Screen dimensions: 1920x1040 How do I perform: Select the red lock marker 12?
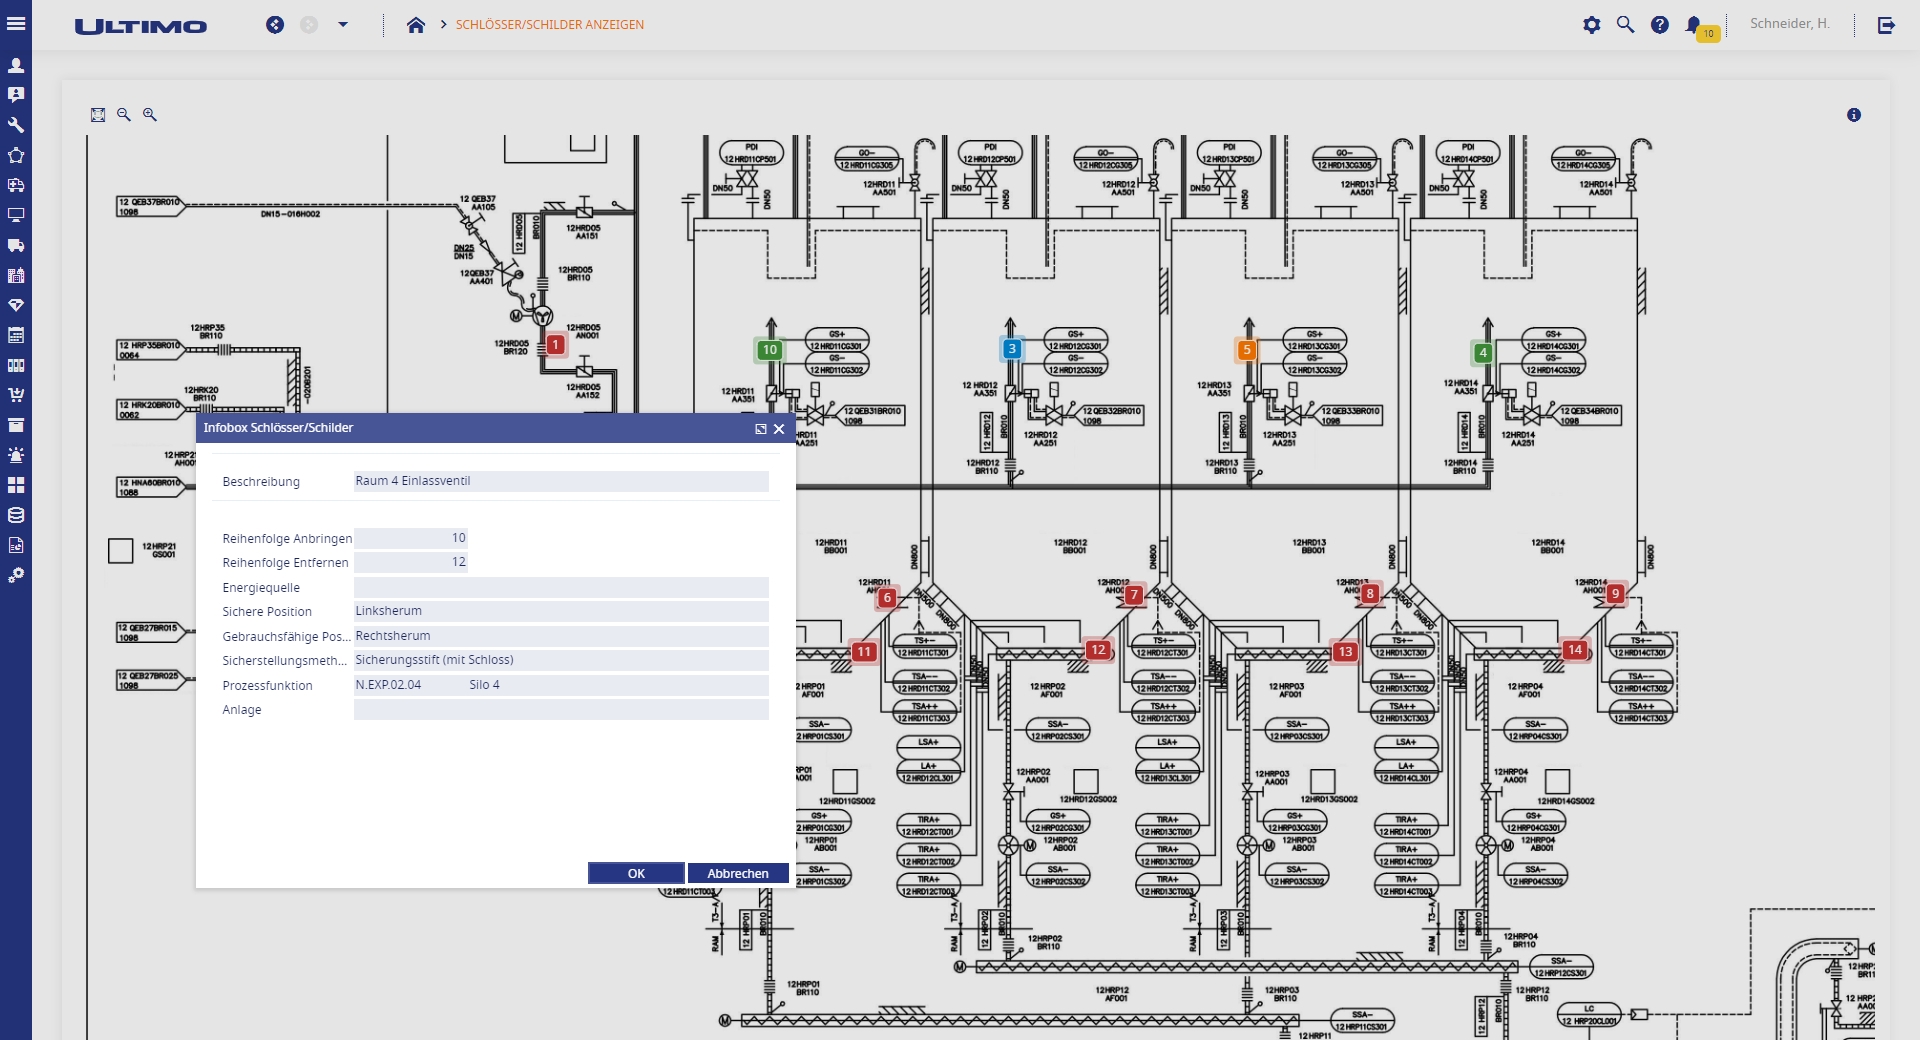[1099, 650]
